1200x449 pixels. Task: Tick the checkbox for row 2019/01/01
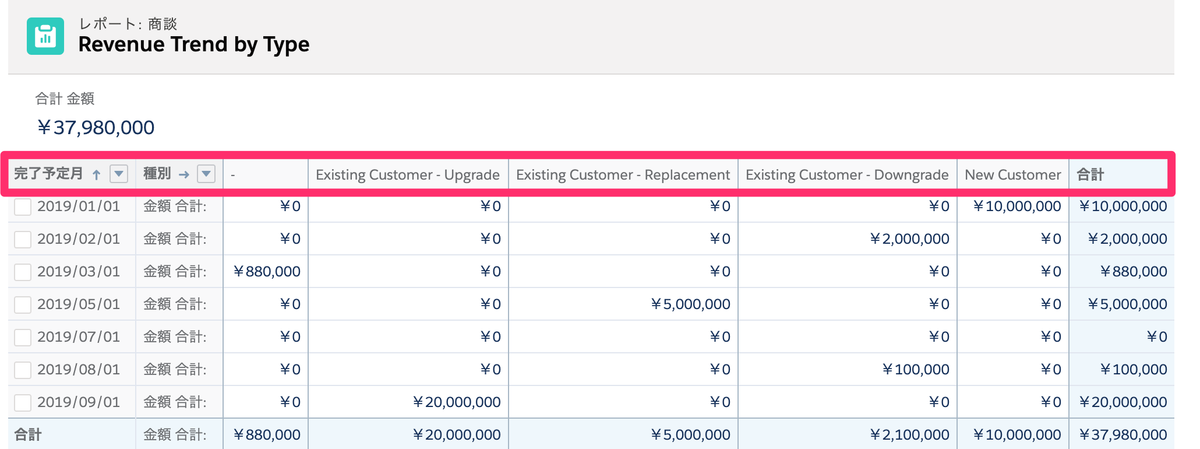coord(23,207)
